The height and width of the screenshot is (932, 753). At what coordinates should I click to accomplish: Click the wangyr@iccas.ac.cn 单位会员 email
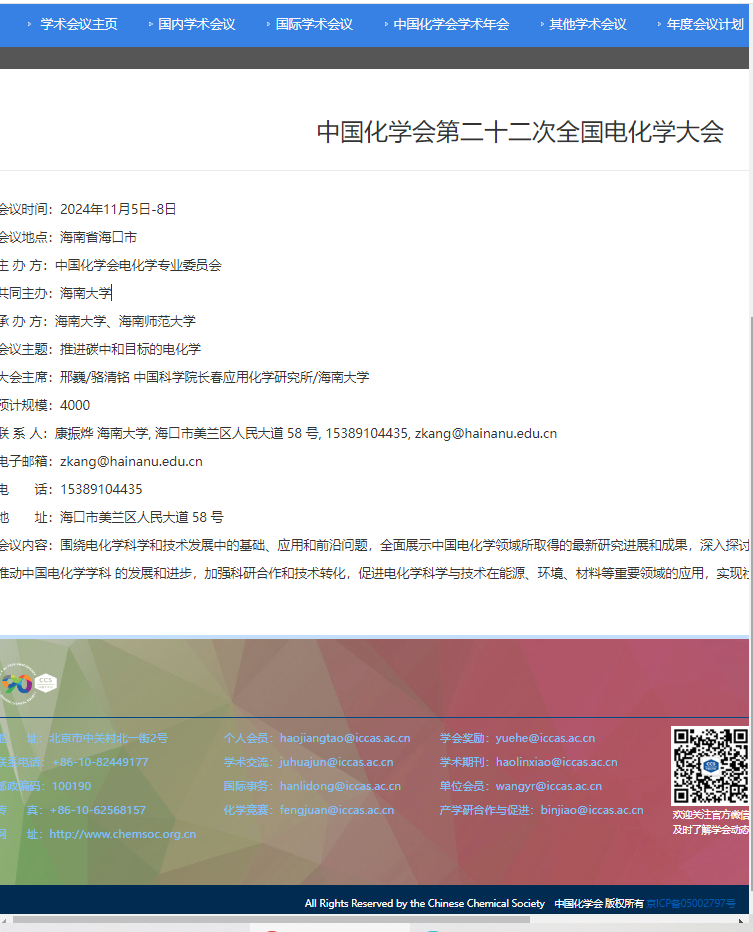[549, 786]
